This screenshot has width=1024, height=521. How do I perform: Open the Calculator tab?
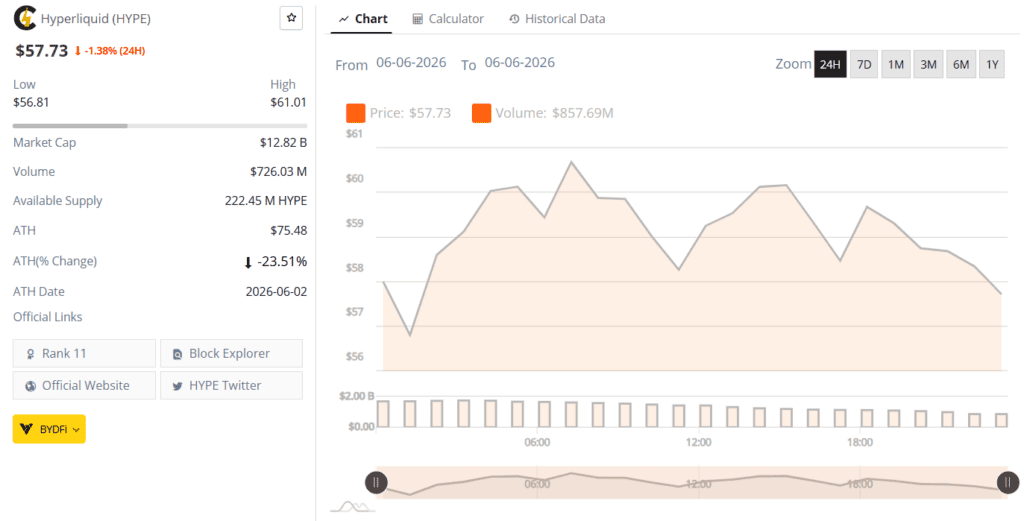pos(448,19)
